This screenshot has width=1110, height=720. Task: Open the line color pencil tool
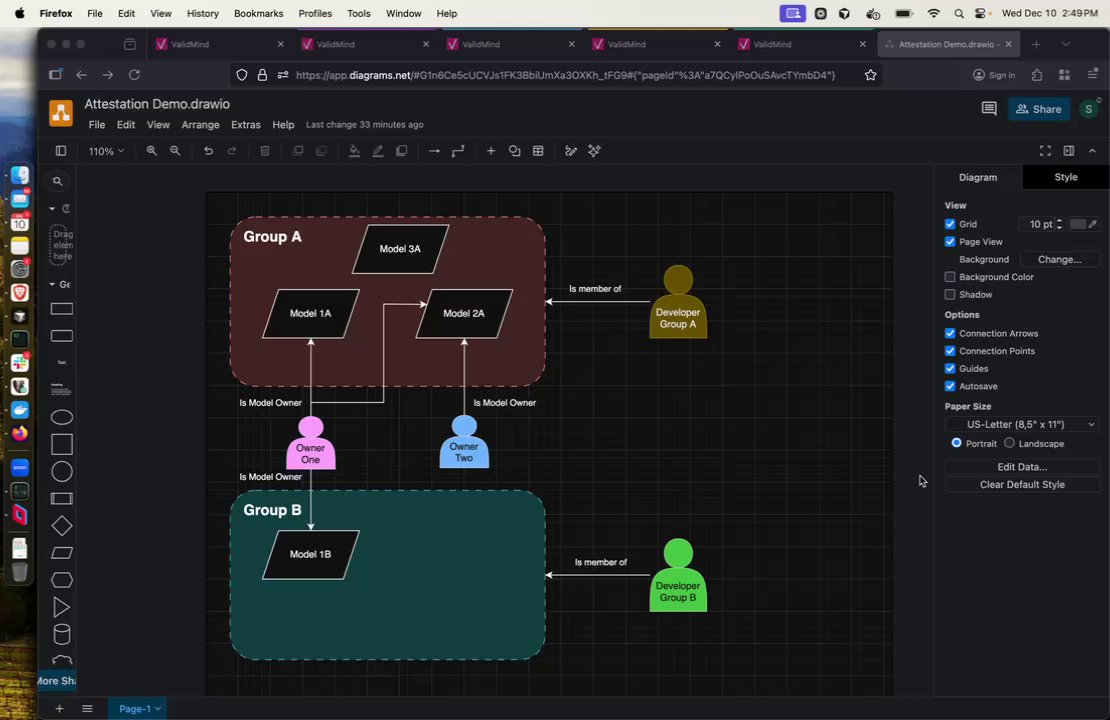(378, 151)
